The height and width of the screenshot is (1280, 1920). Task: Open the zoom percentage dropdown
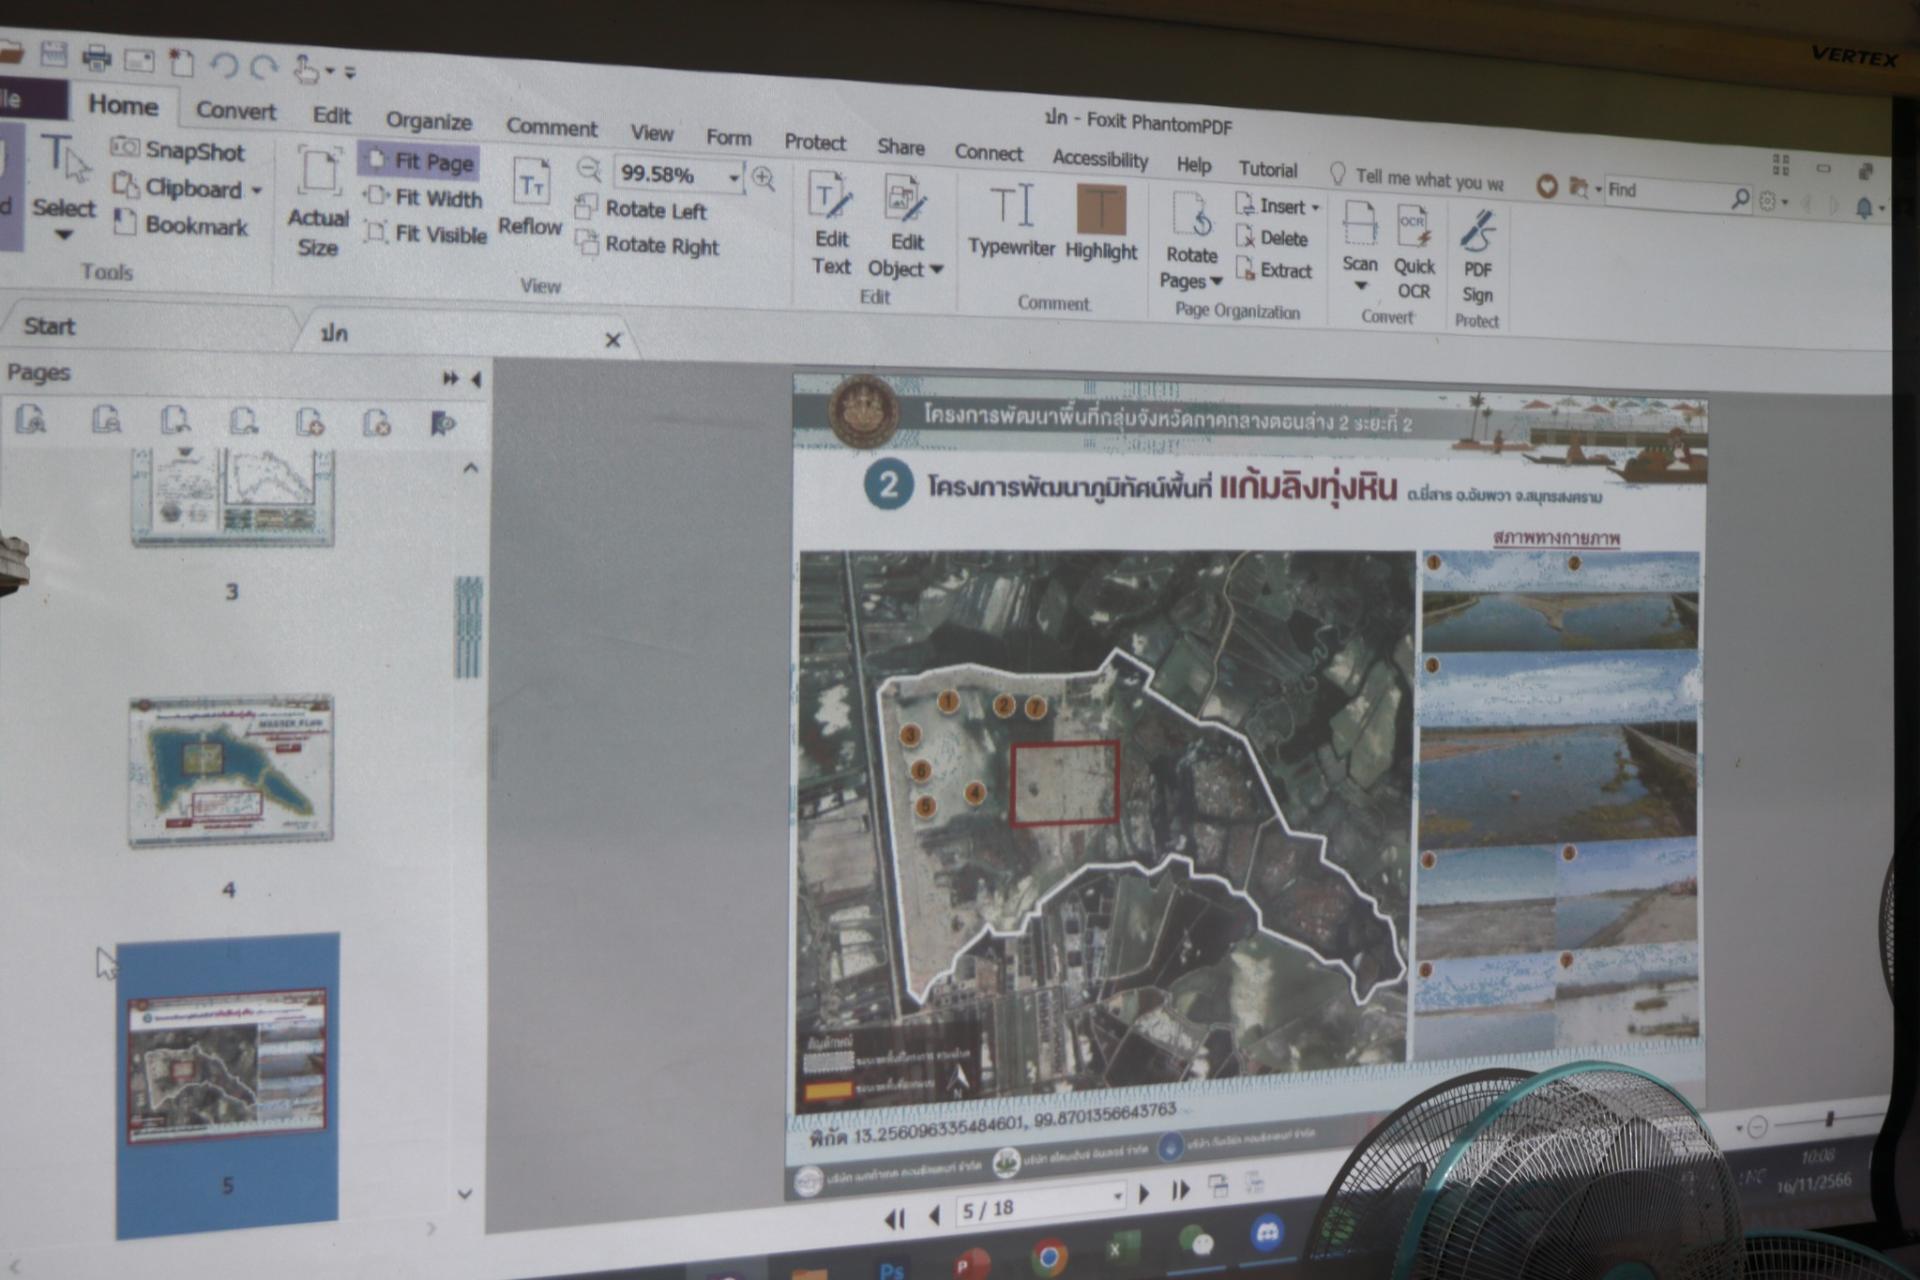[734, 178]
